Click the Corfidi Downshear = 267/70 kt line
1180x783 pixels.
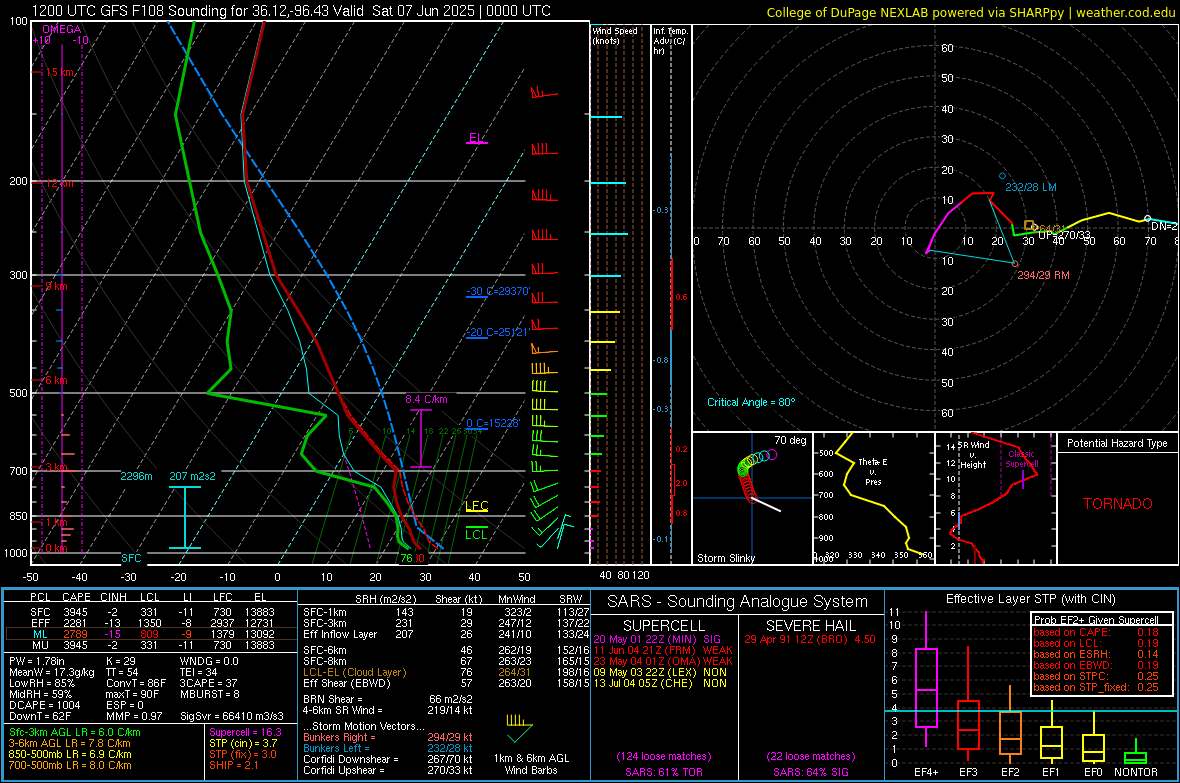coord(388,759)
